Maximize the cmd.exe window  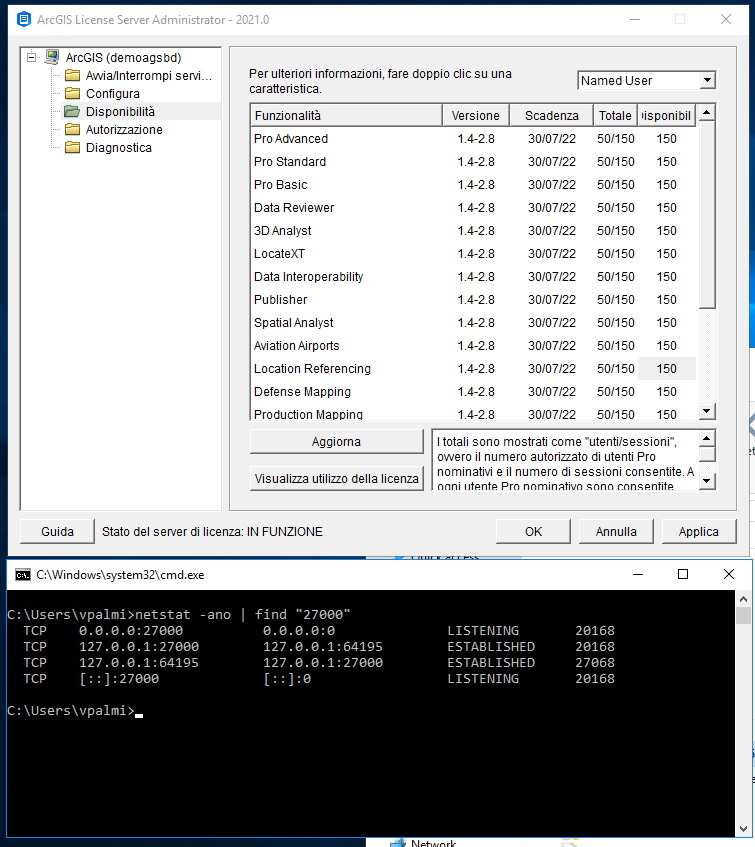click(x=683, y=574)
